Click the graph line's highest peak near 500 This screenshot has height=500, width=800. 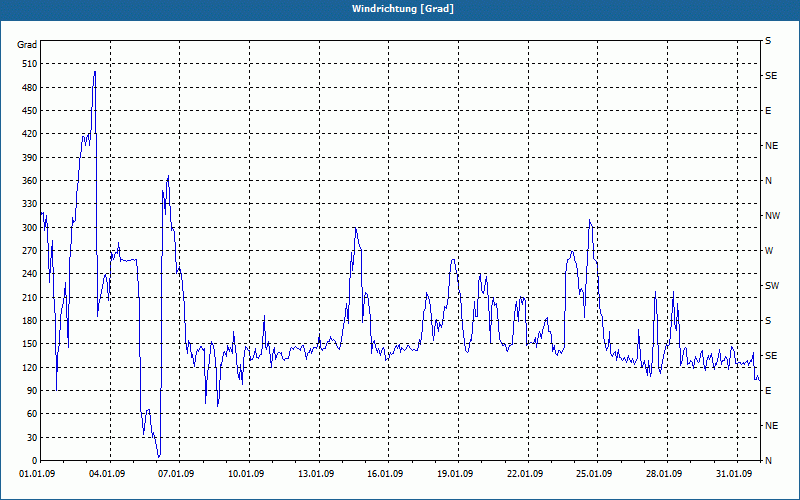pos(94,72)
